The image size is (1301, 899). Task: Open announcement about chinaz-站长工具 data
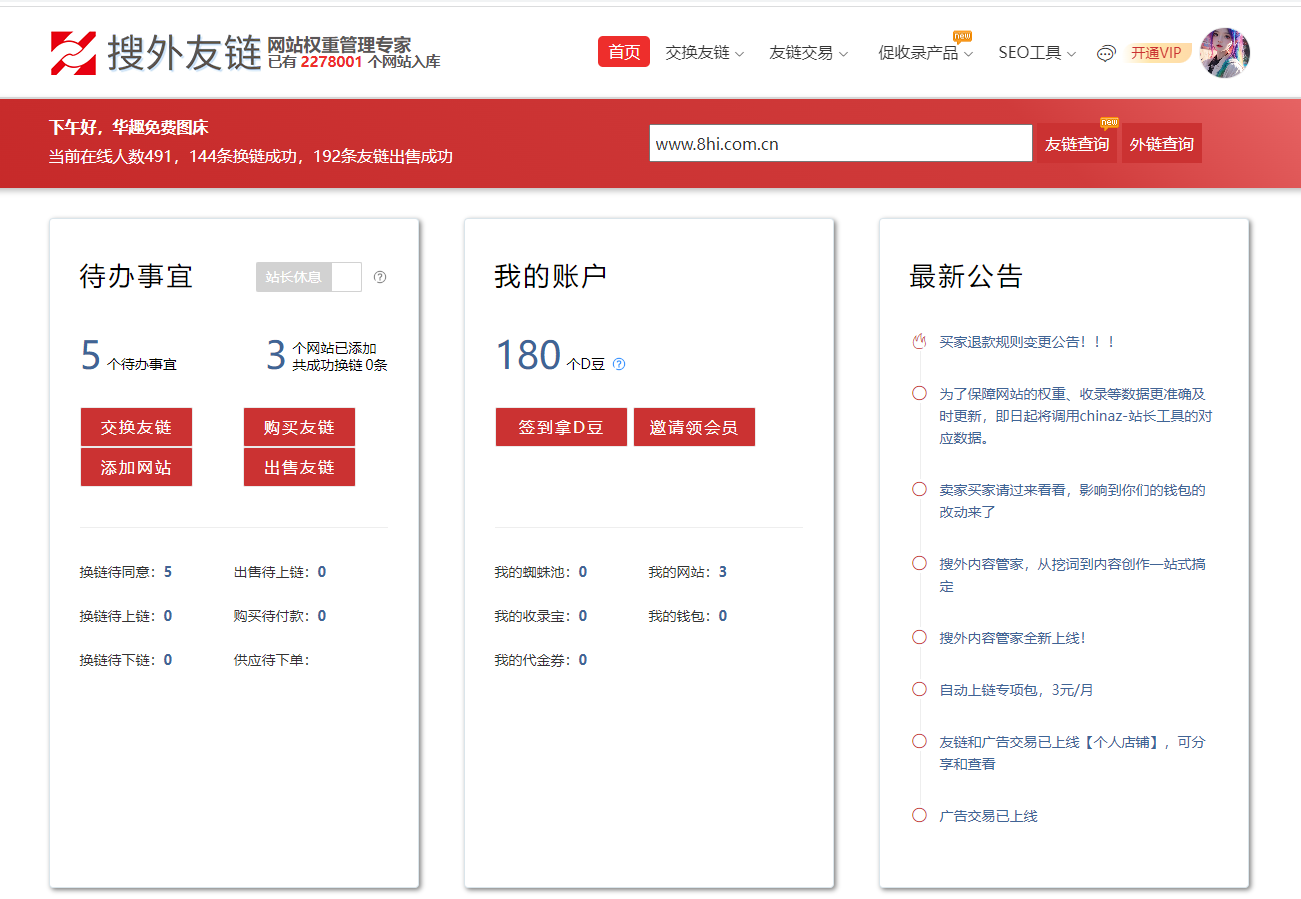click(1076, 416)
